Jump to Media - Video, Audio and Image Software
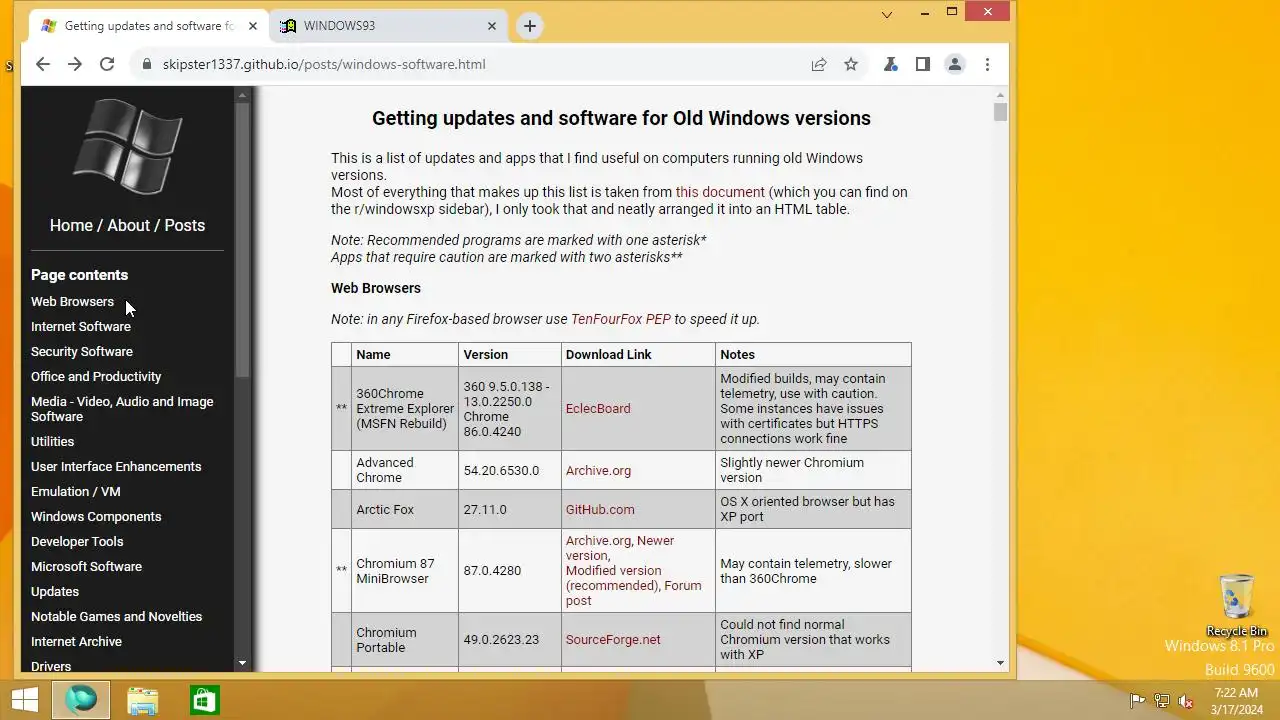The width and height of the screenshot is (1280, 720). (122, 409)
